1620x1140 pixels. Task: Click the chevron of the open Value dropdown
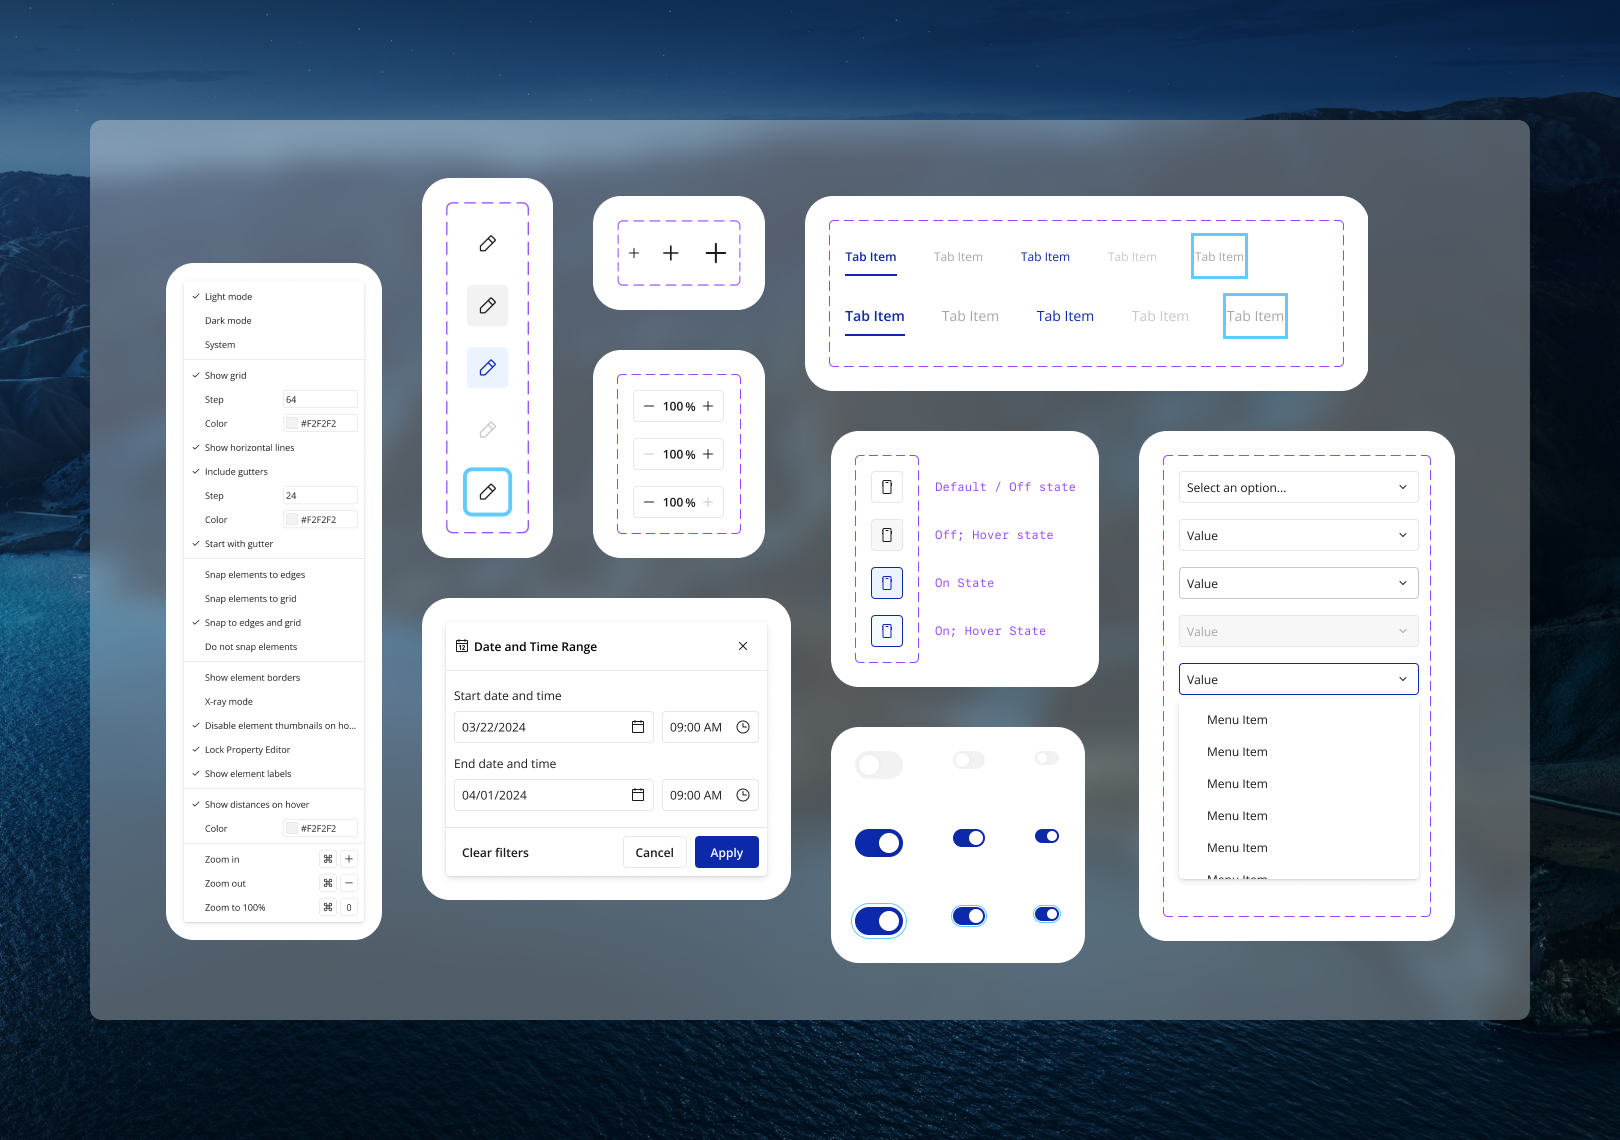1403,679
